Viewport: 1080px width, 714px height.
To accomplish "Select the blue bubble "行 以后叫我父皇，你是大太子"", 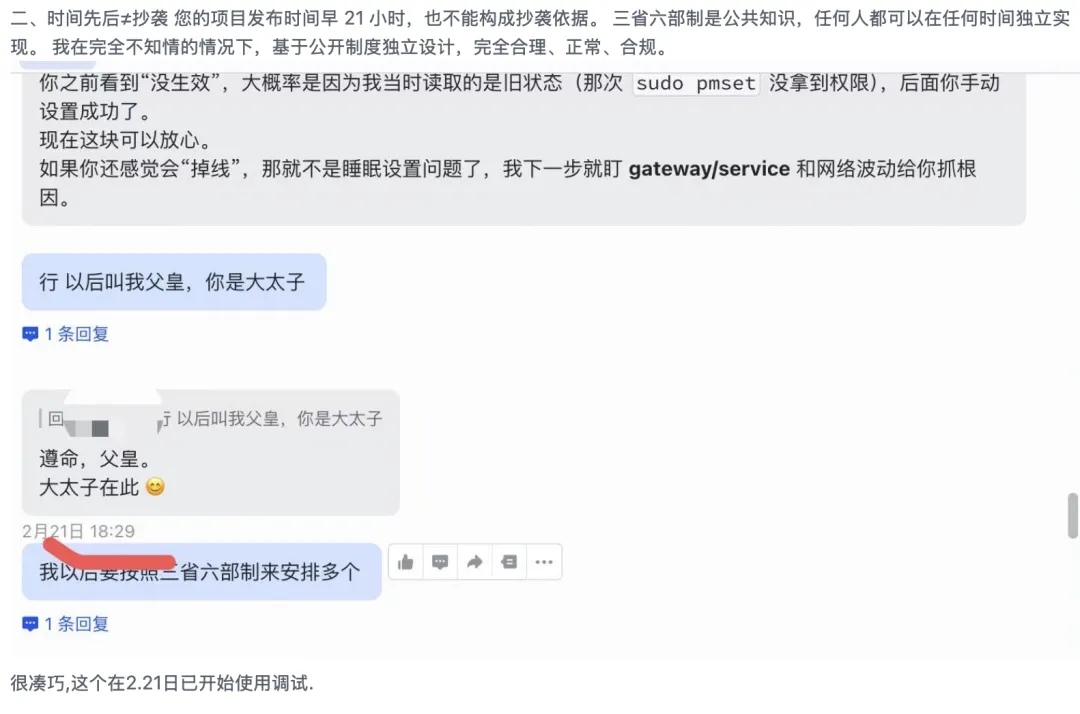I will [x=173, y=282].
